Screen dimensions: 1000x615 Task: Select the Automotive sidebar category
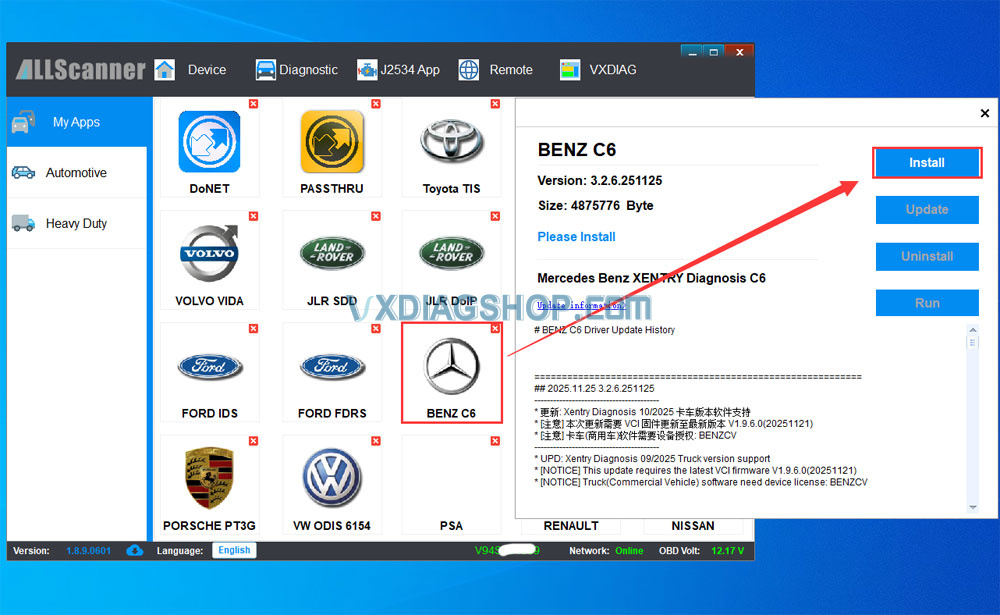(76, 172)
